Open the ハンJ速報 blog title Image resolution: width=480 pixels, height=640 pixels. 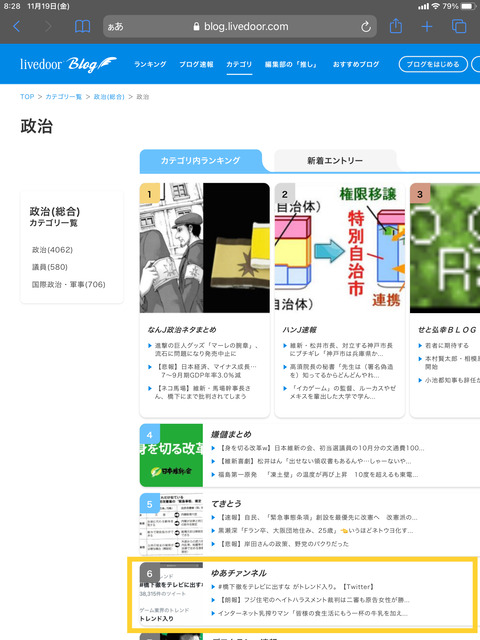point(300,329)
